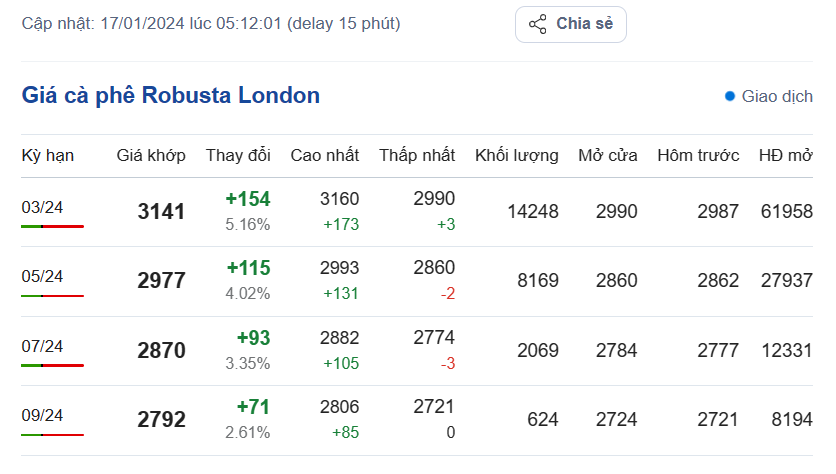This screenshot has height=474, width=836.
Task: Click the Thấp nhất column header
Action: click(x=417, y=155)
